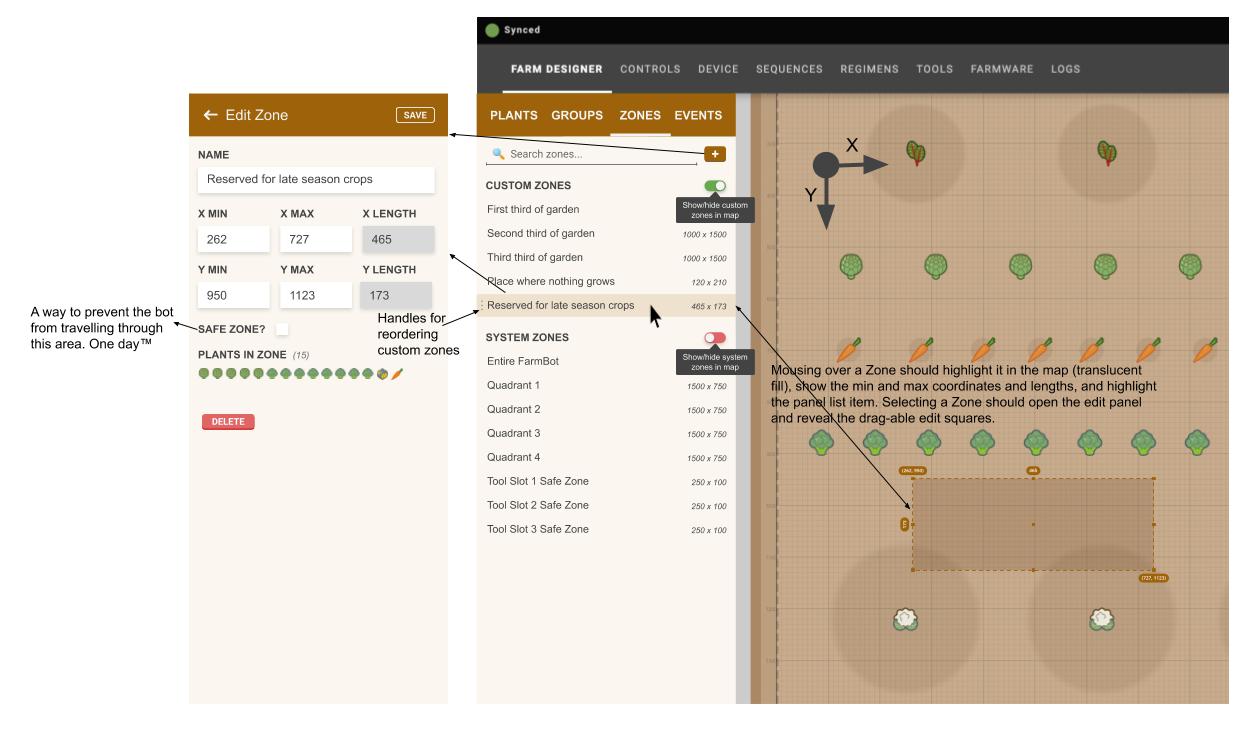Select the cauliflower below the zone's left corner

(x=905, y=620)
